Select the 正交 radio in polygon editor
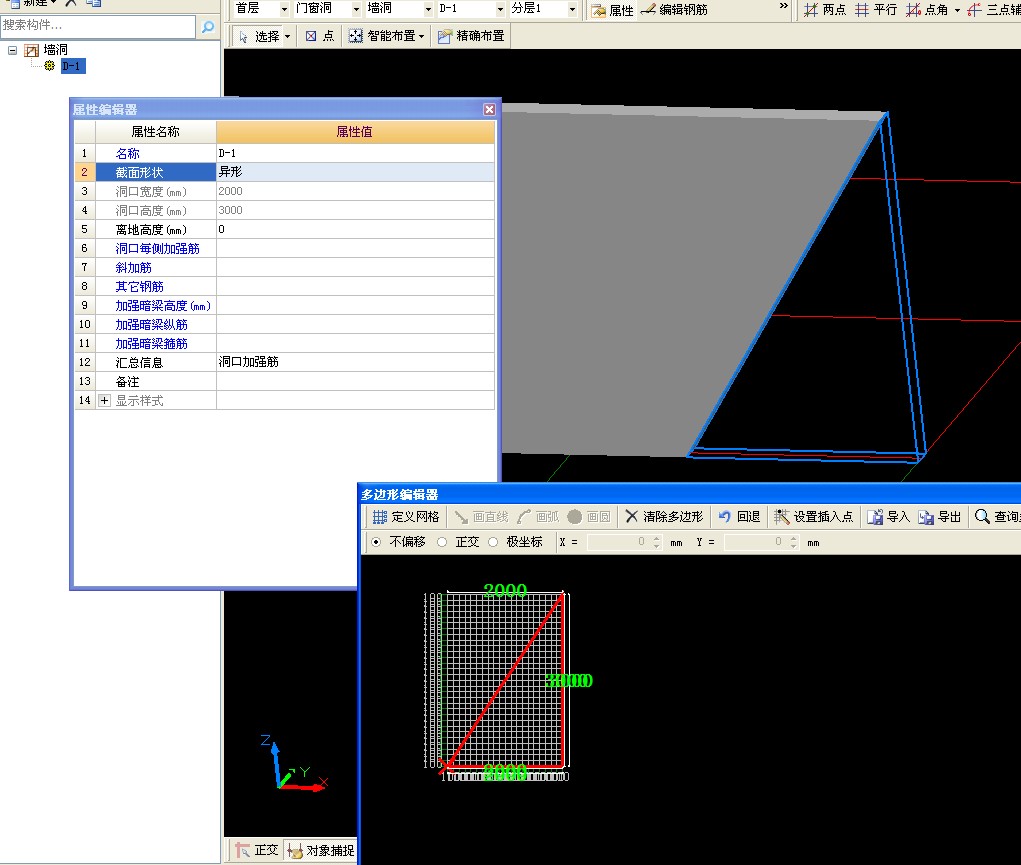 pyautogui.click(x=442, y=542)
